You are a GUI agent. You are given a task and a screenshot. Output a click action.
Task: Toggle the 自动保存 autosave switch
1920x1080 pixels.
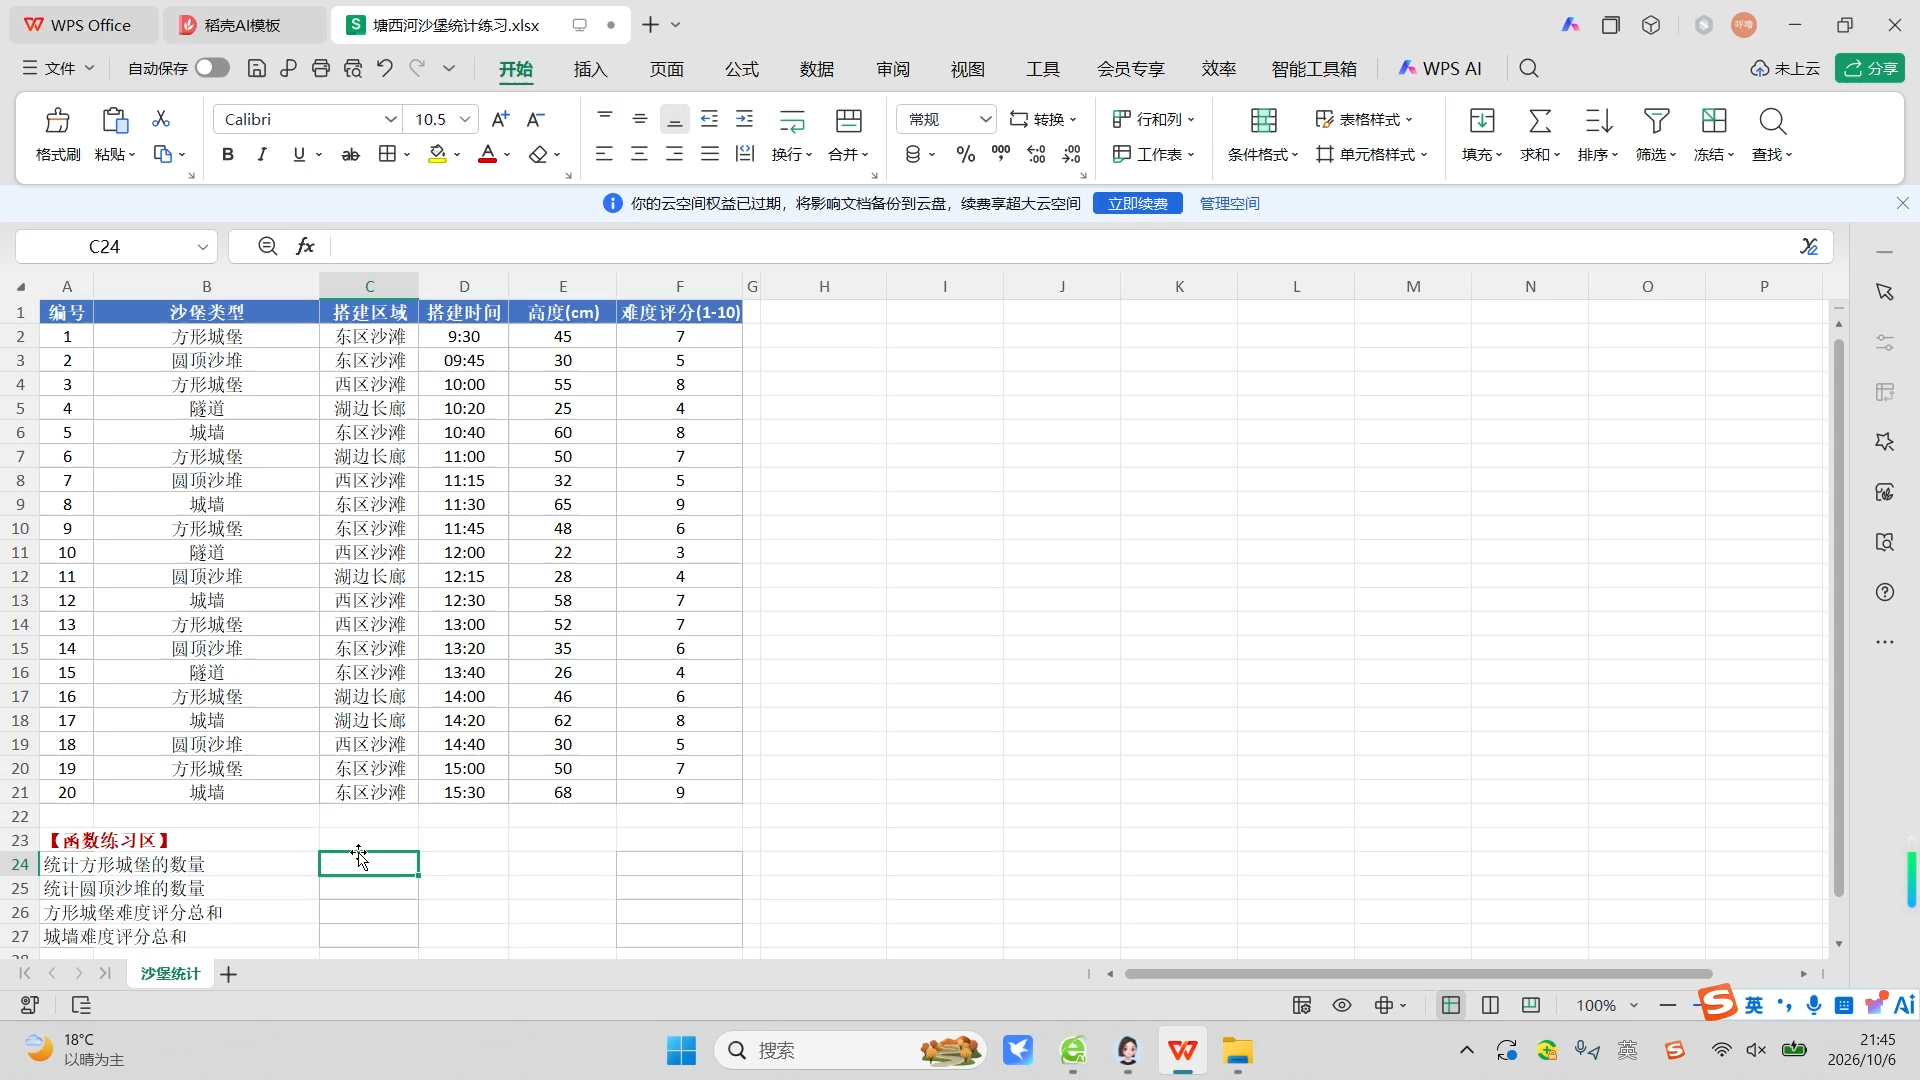click(212, 68)
